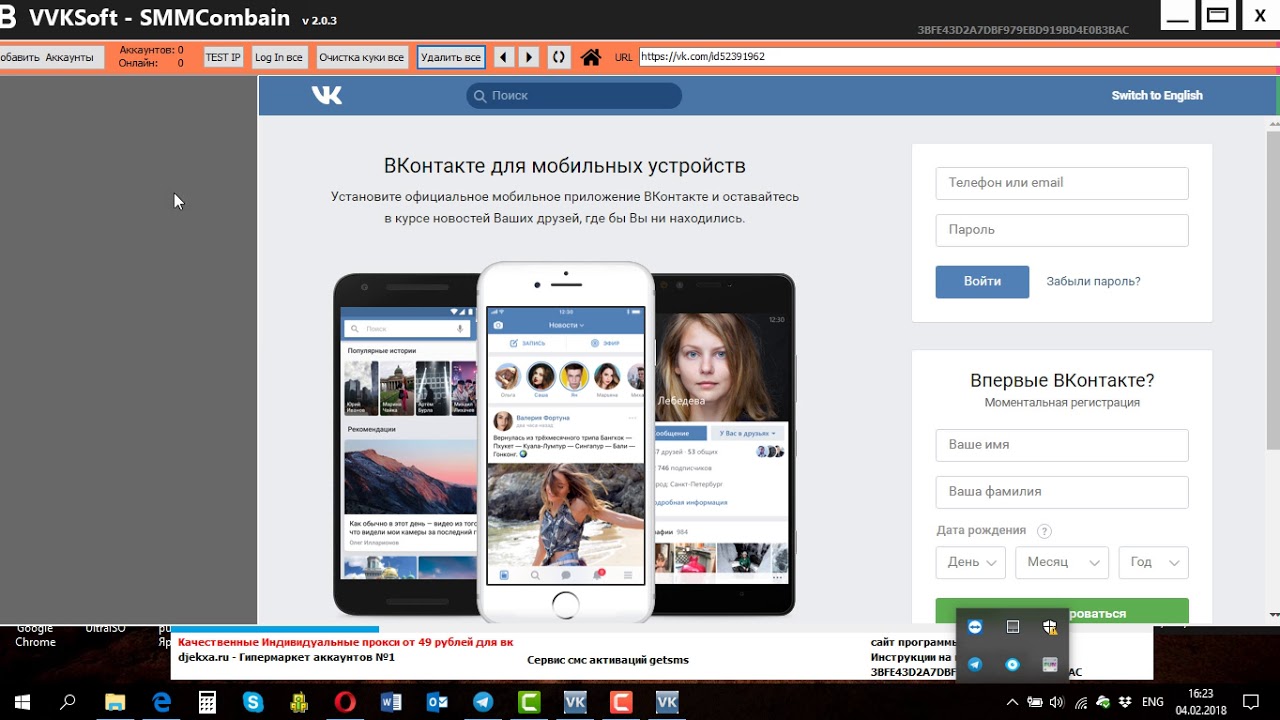1280x720 pixels.
Task: Click the VK logo in the page header
Action: click(x=327, y=95)
